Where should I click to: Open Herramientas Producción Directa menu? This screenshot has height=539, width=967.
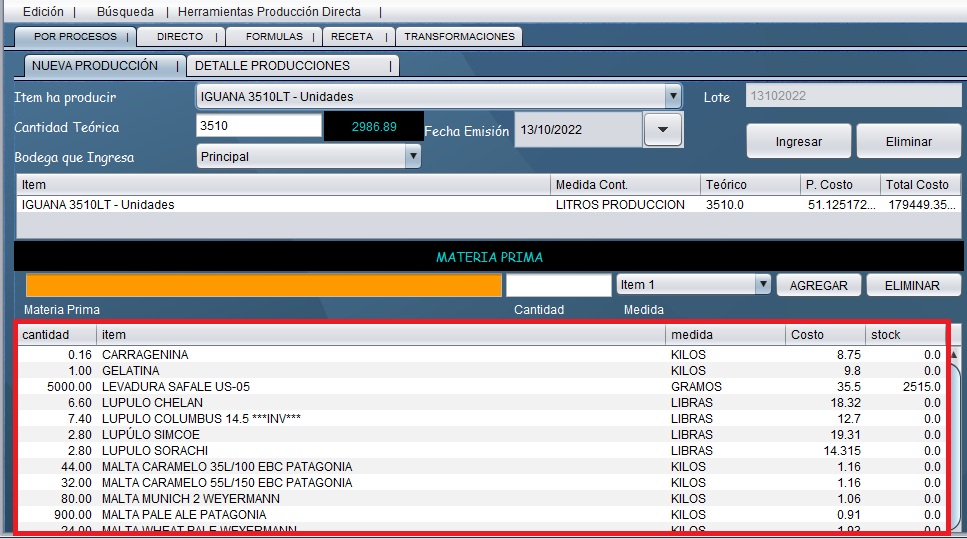269,11
